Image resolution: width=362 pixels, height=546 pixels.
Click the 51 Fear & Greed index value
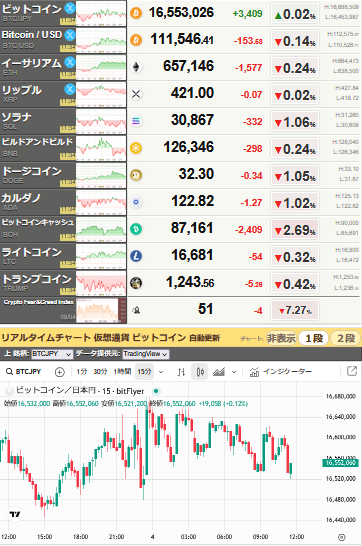(x=205, y=309)
